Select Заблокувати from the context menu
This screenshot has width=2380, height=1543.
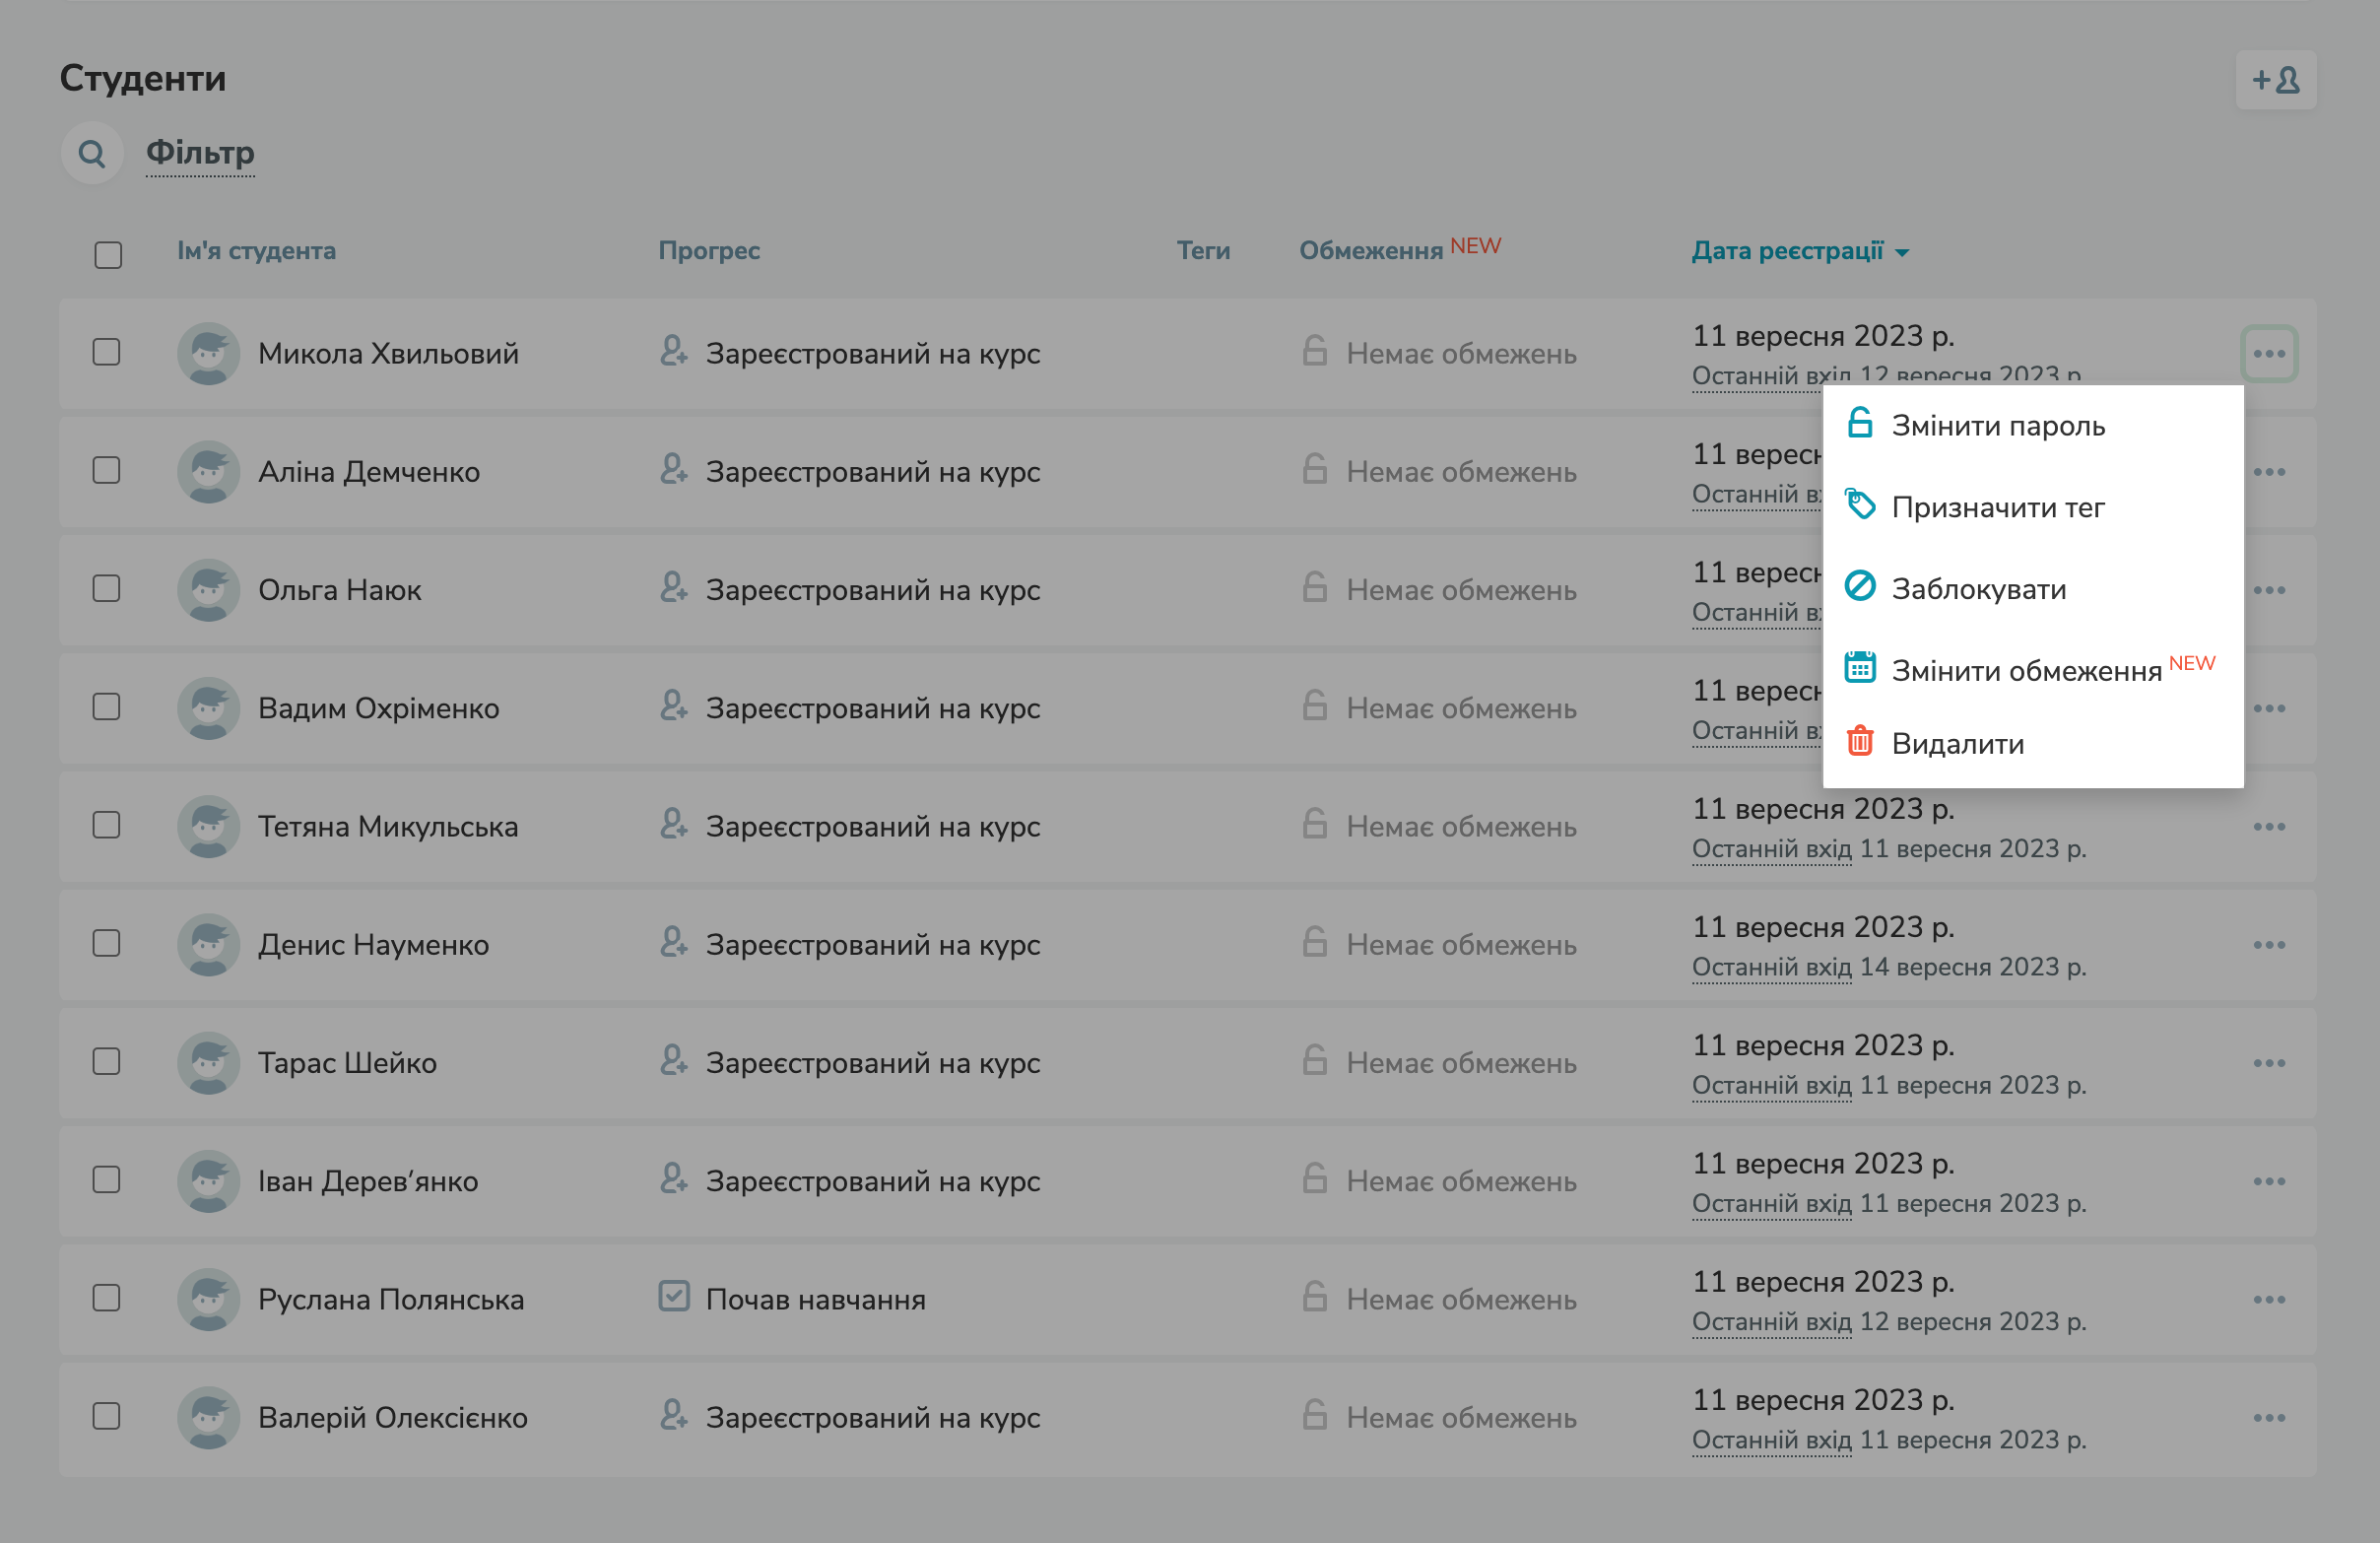coord(1978,589)
